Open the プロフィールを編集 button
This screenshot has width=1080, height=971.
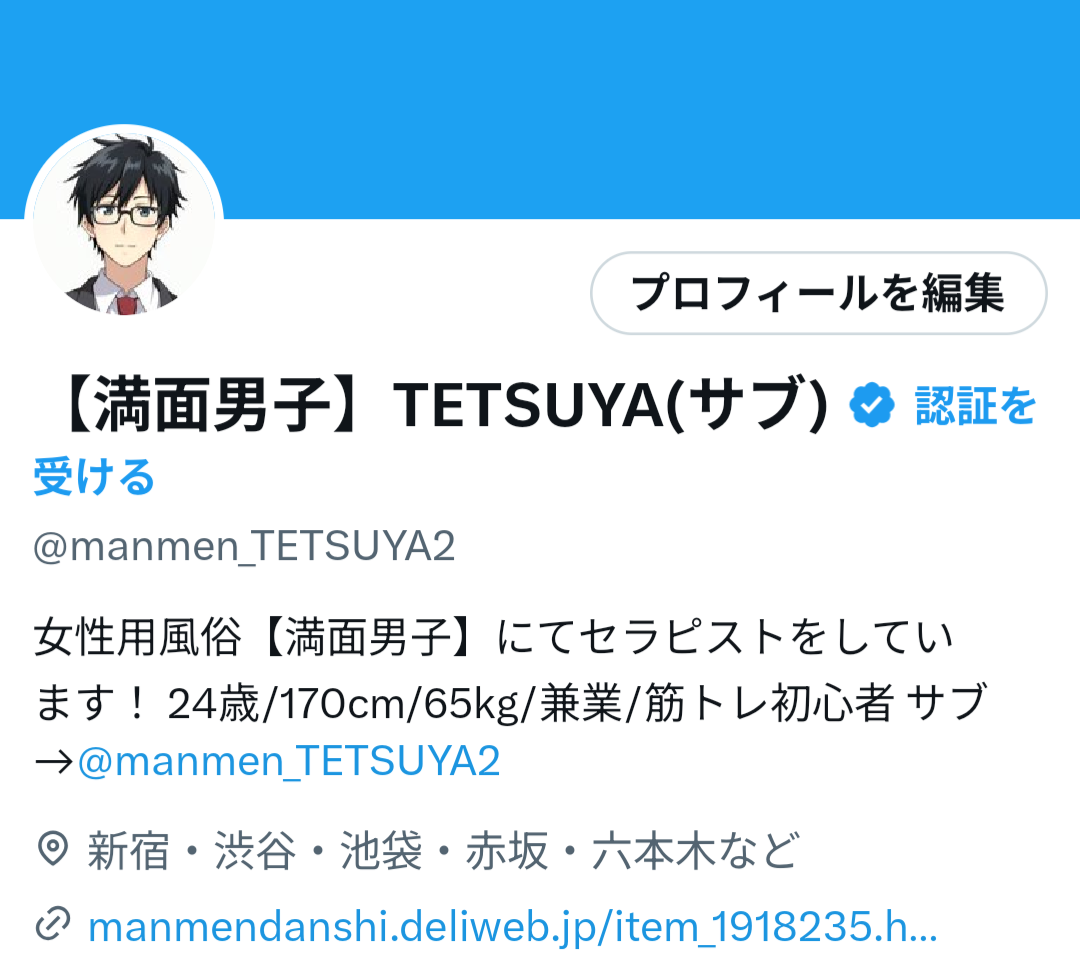818,293
